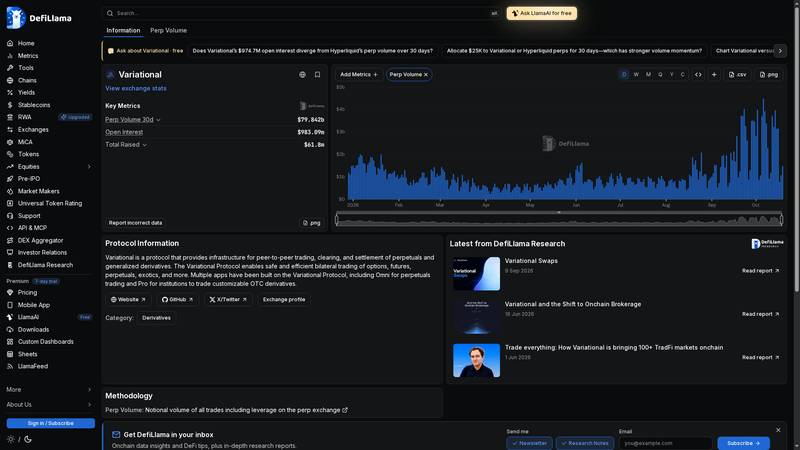Switch to the Perp Volume tab
Image resolution: width=800 pixels, height=450 pixels.
pyautogui.click(x=168, y=31)
